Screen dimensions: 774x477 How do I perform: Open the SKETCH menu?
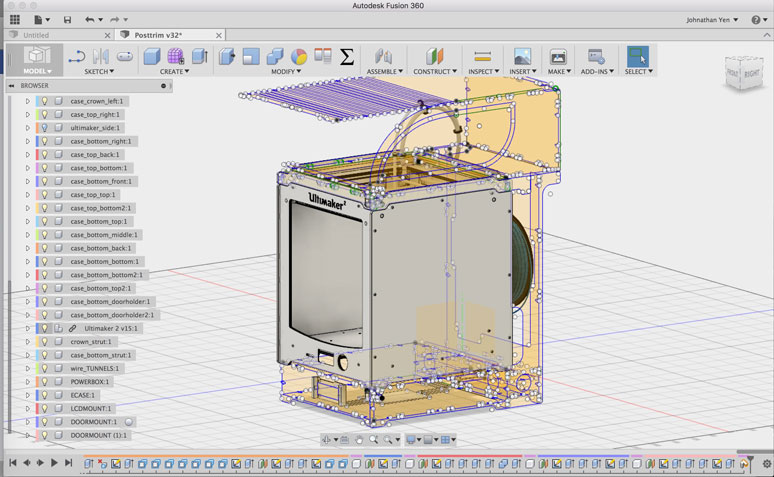99,72
